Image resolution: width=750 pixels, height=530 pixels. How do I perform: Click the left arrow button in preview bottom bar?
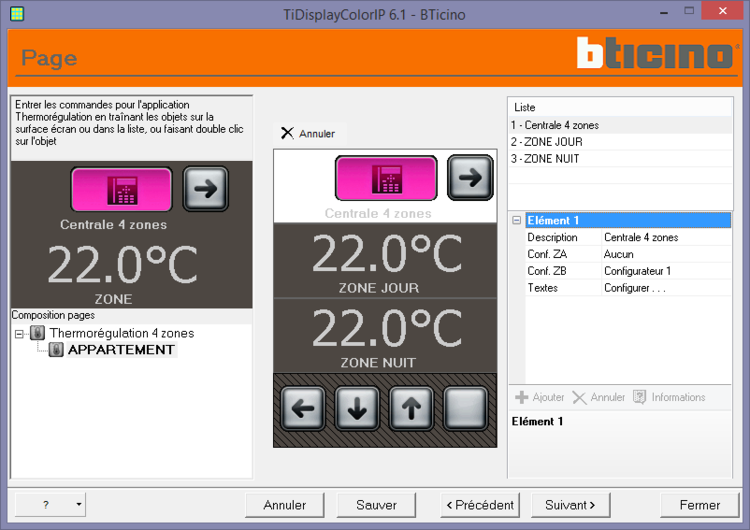(303, 409)
